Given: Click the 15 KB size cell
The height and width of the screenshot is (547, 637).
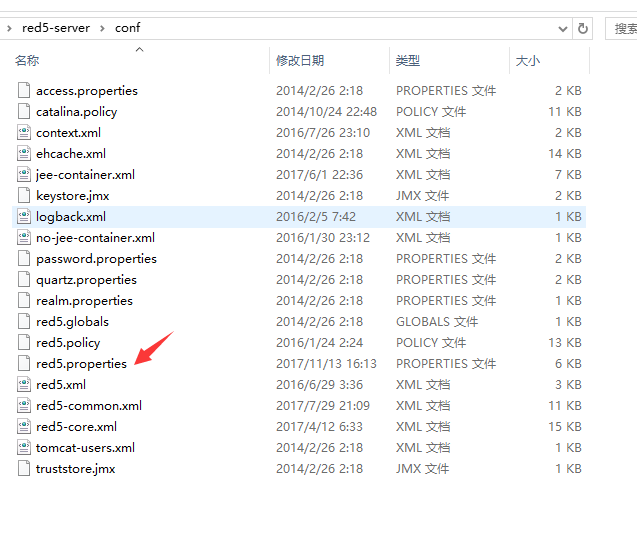Looking at the screenshot, I should click(565, 427).
